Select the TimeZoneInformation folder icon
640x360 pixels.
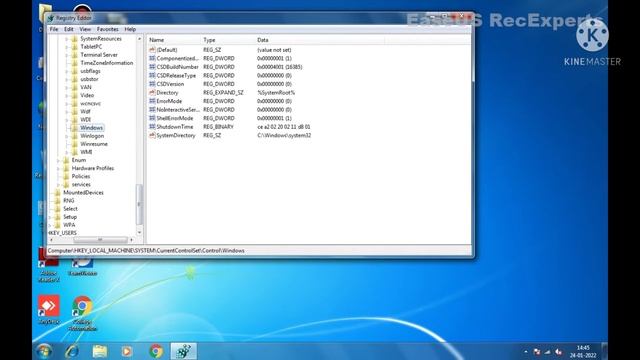tap(75, 63)
